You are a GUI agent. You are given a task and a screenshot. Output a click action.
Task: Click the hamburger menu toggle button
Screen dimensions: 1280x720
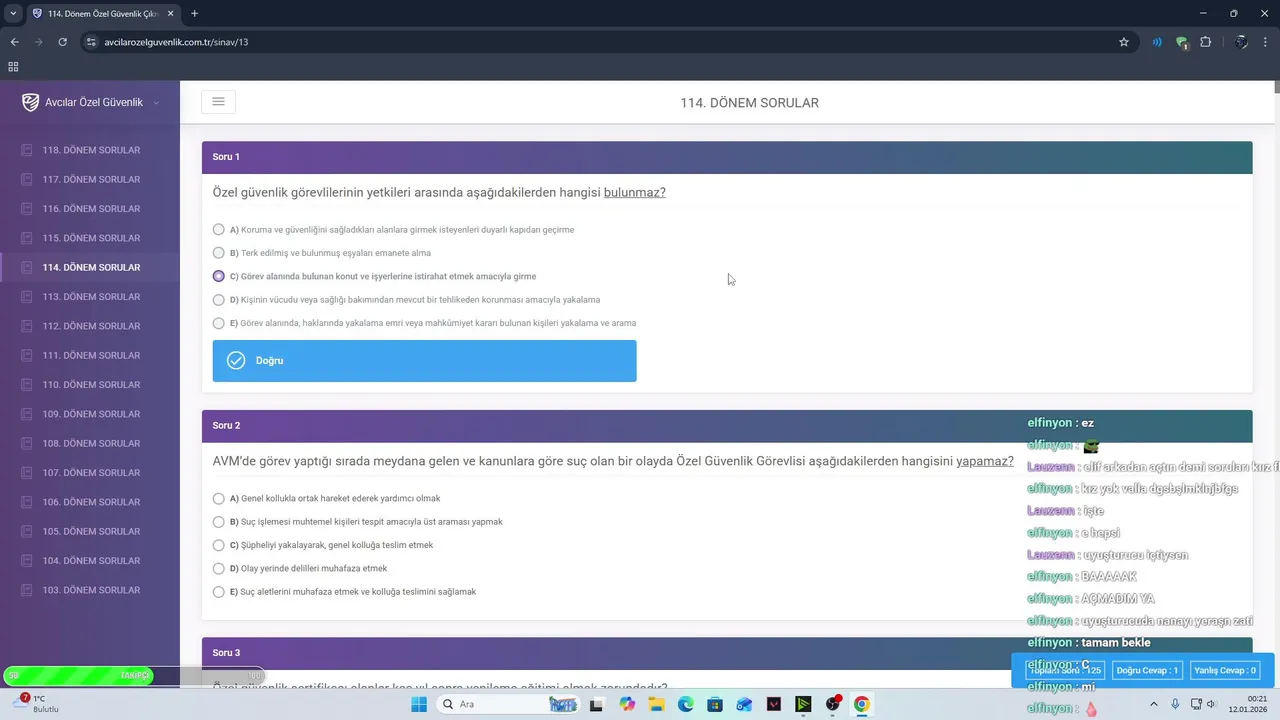218,102
